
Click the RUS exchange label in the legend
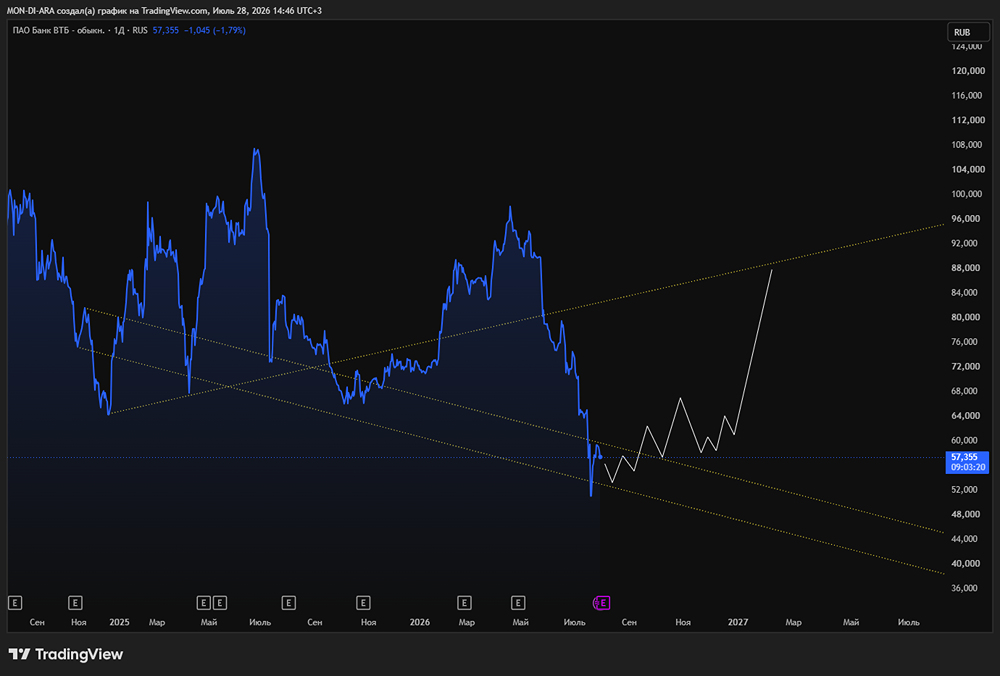(x=140, y=30)
